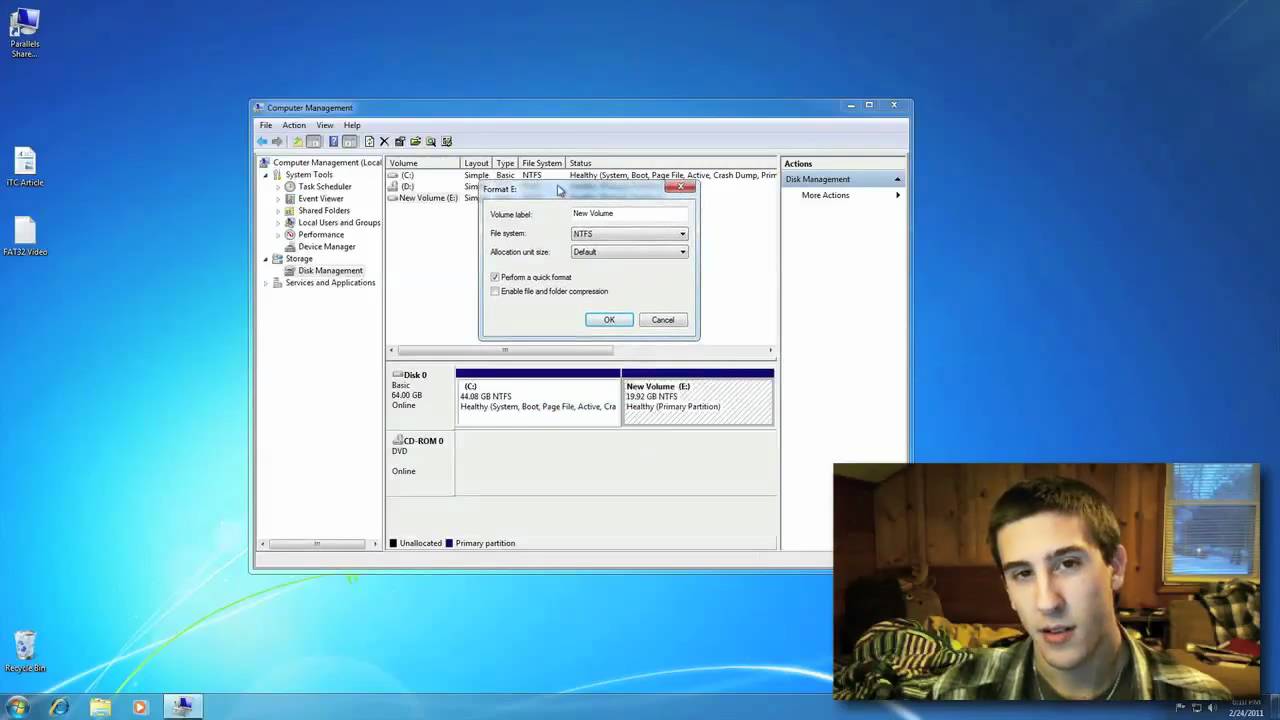Select the FAT32 Video desktop file
The height and width of the screenshot is (720, 1280).
tap(25, 238)
